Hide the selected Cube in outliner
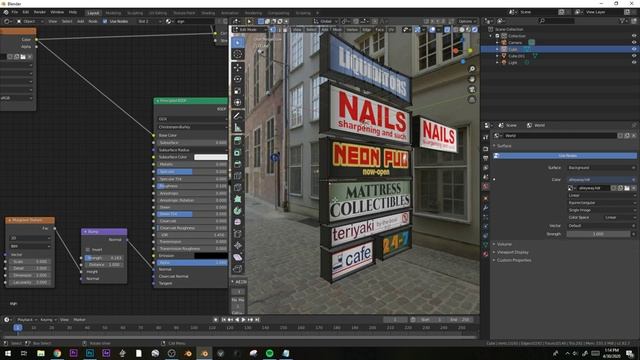 [634, 49]
